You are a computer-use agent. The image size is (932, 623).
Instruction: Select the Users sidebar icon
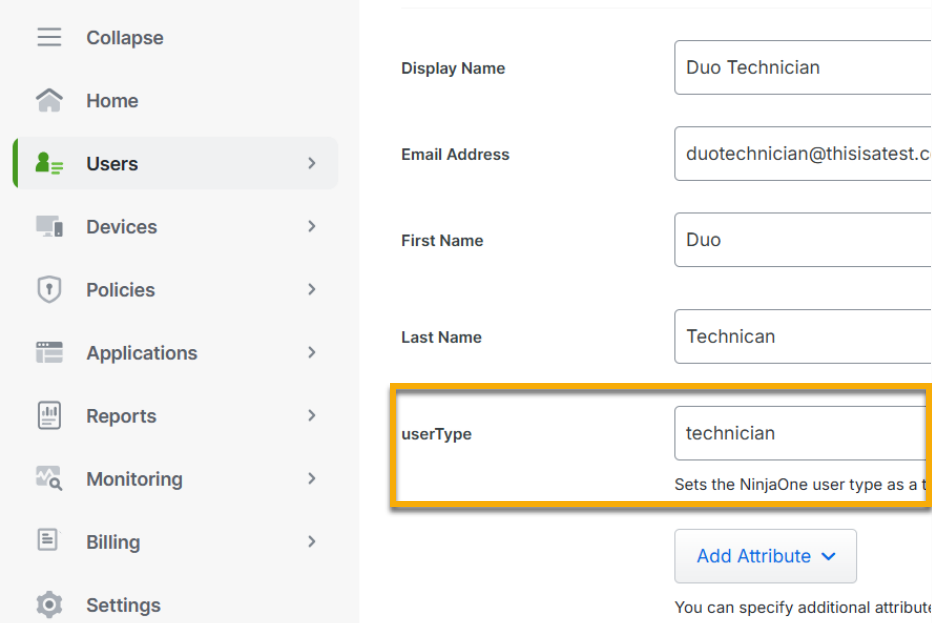48,163
